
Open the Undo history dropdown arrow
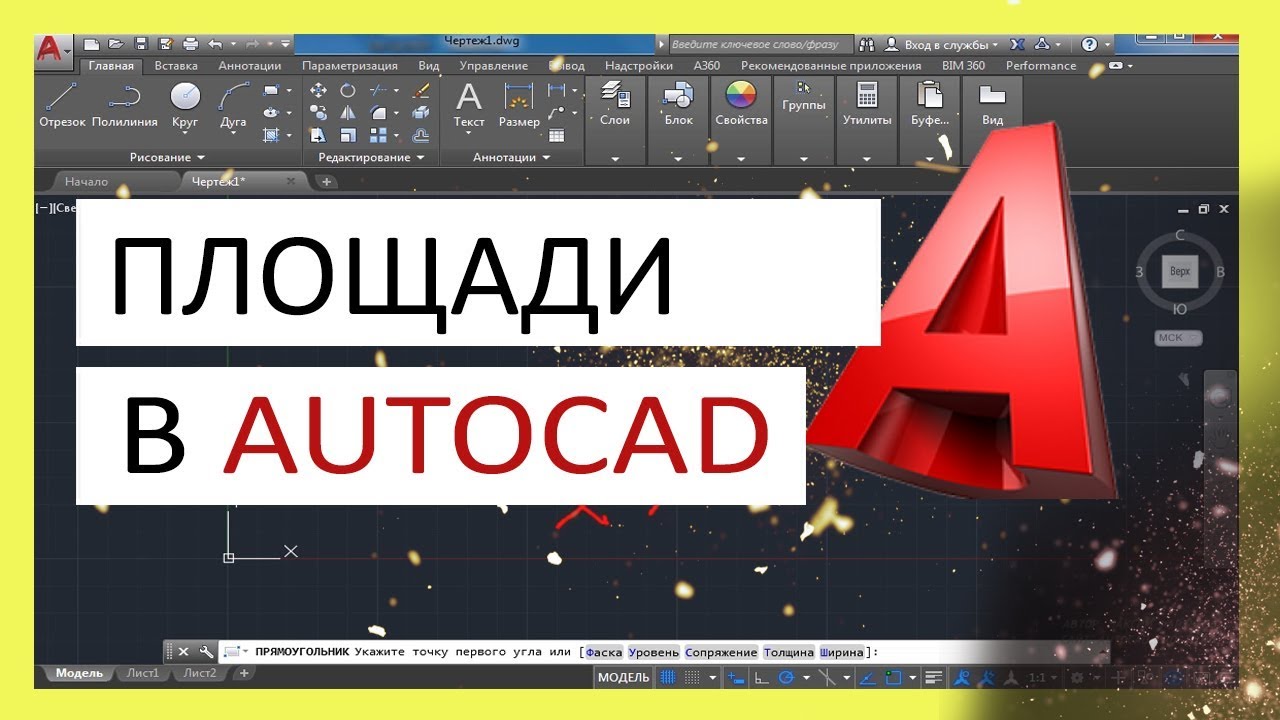(x=233, y=45)
